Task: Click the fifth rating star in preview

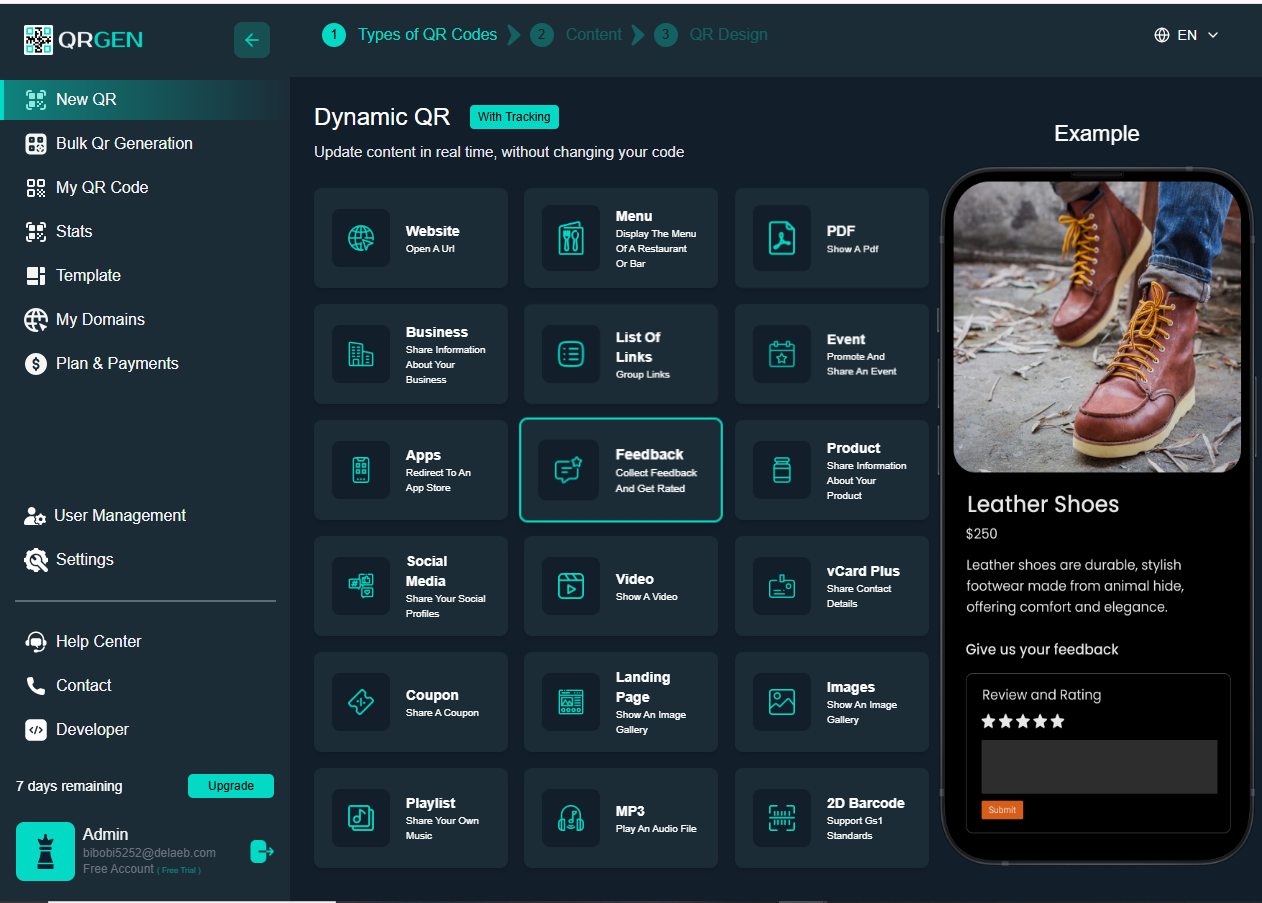Action: point(1058,721)
